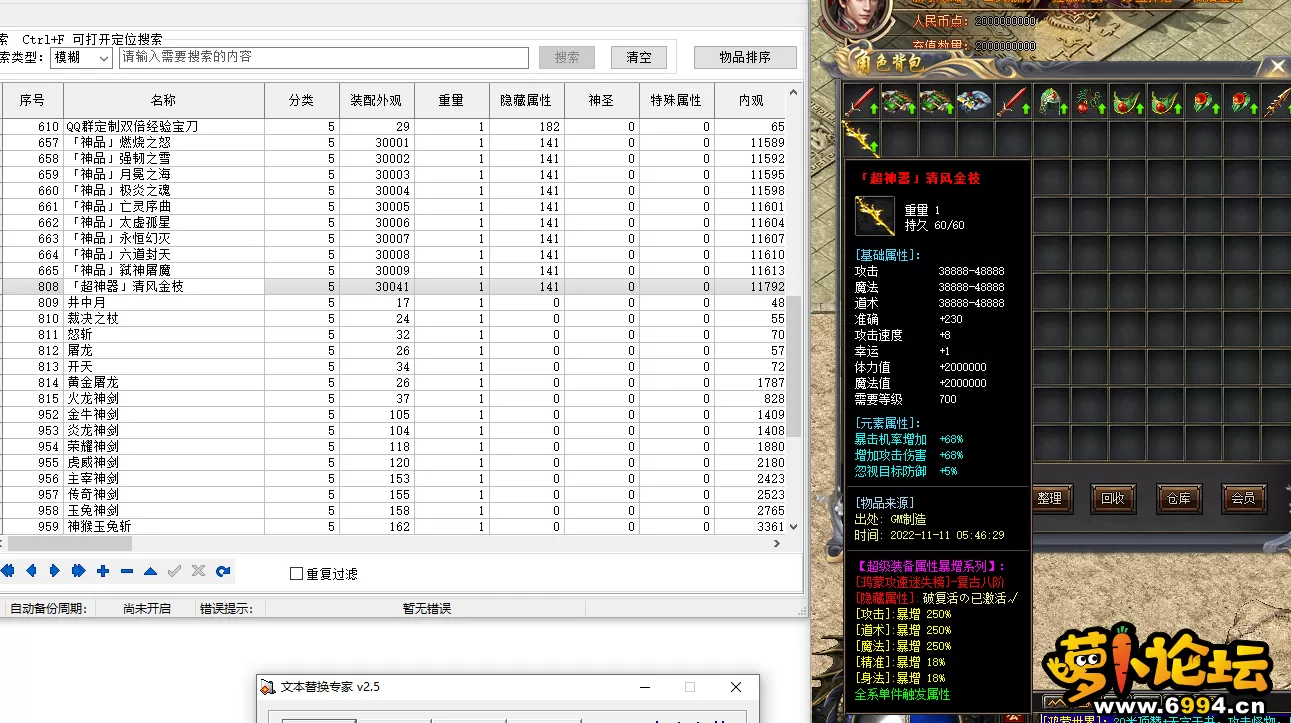Click the blue triangle edit-record icon
The width and height of the screenshot is (1291, 723).
tap(150, 571)
